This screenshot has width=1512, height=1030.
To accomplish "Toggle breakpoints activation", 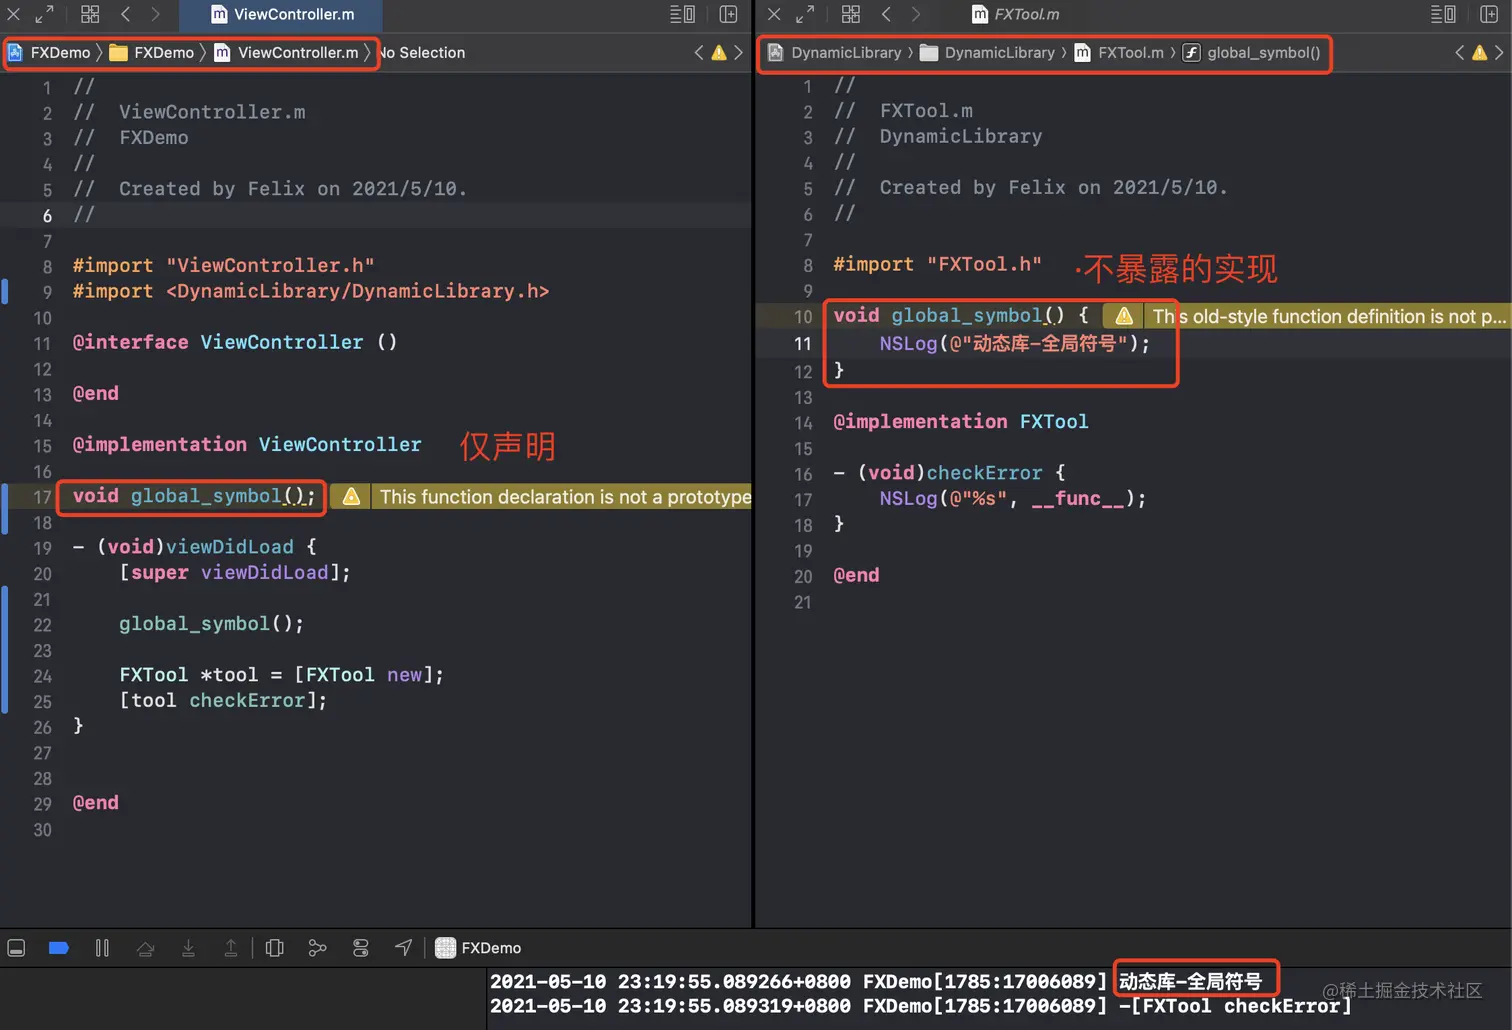I will 59,948.
